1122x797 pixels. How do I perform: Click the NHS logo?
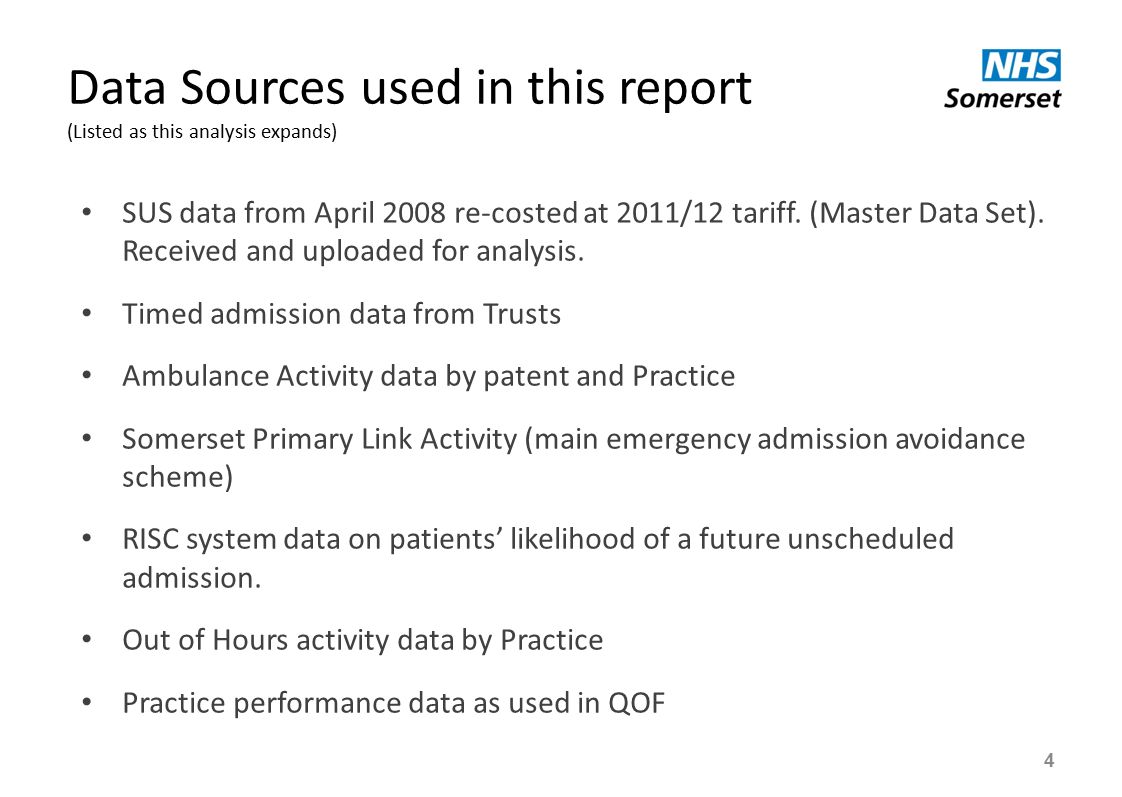pos(1021,66)
